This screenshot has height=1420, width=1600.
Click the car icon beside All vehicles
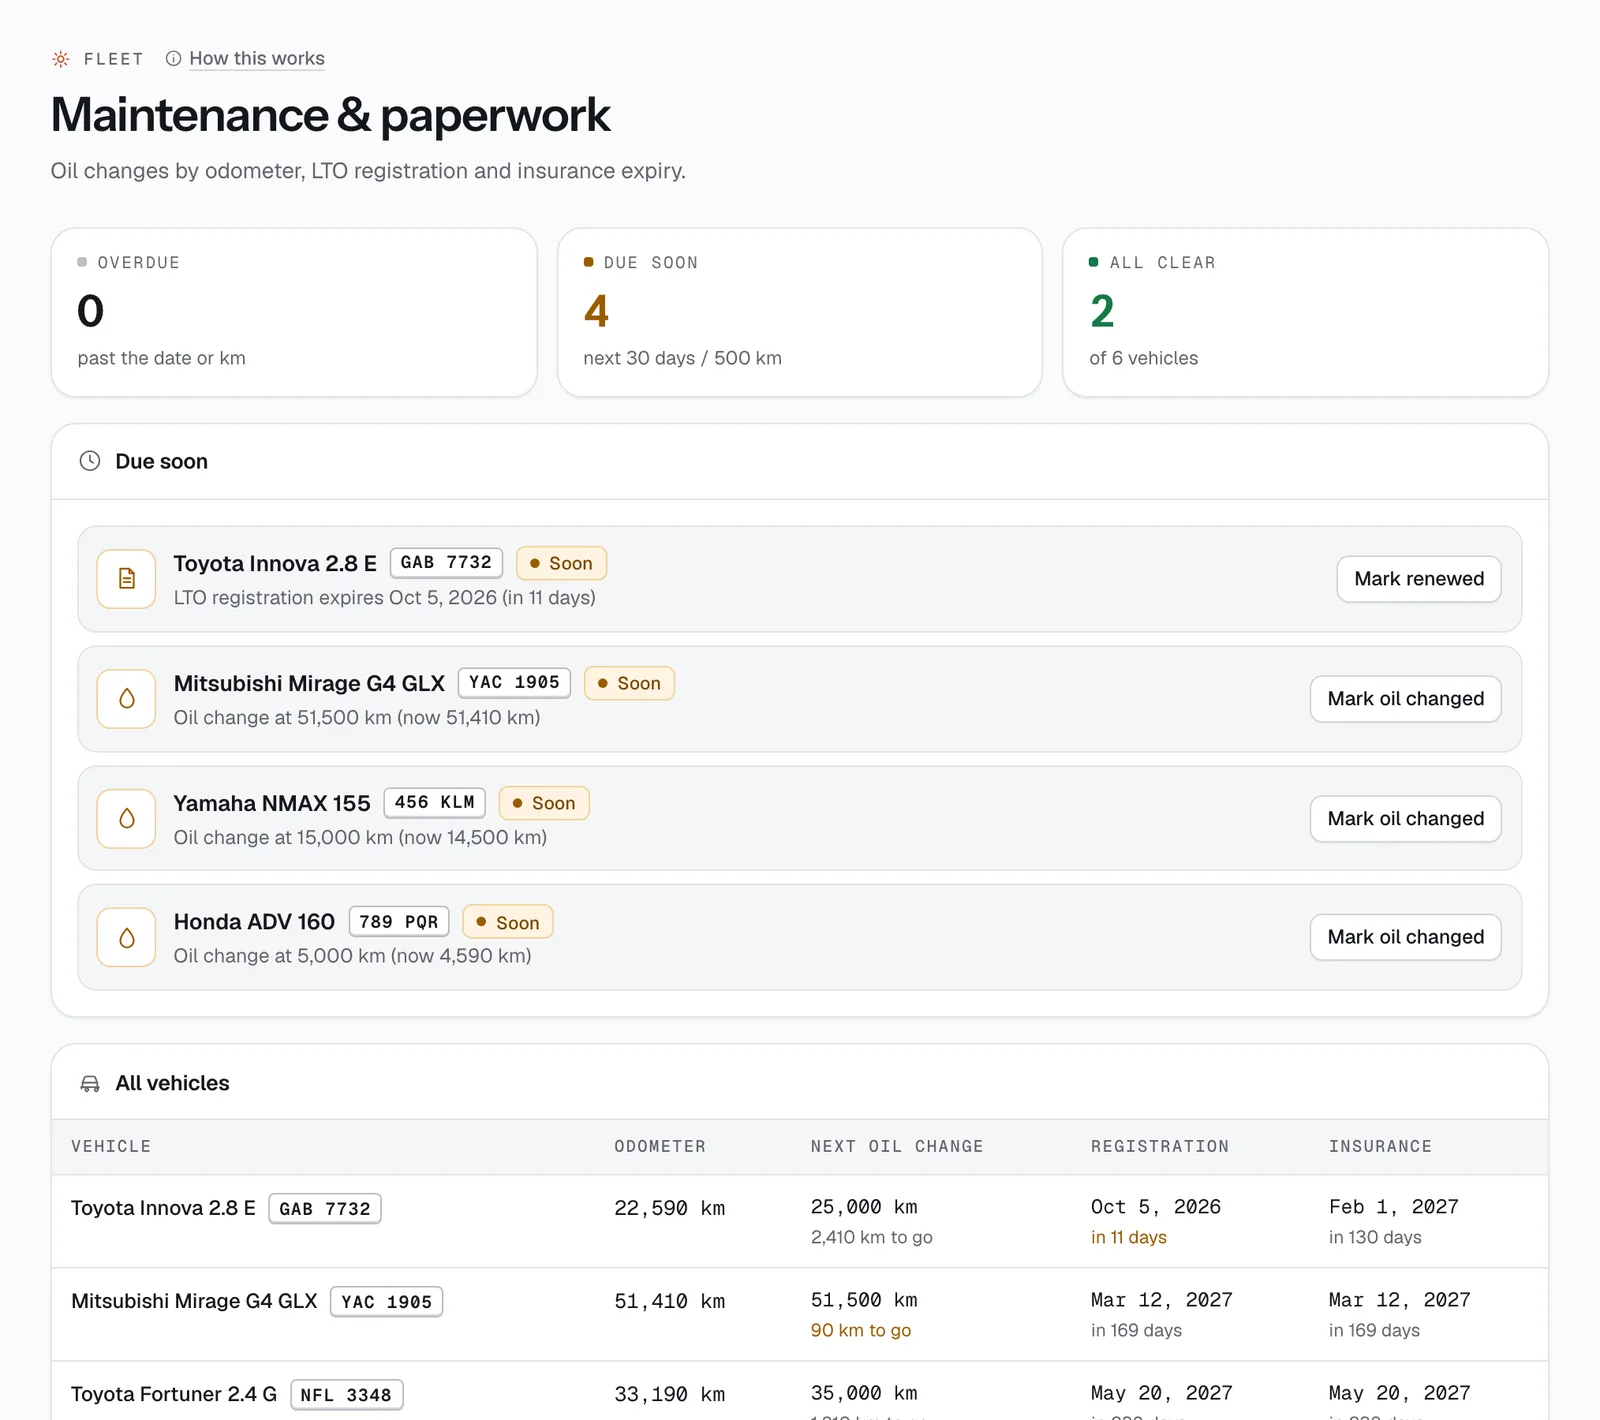90,1084
